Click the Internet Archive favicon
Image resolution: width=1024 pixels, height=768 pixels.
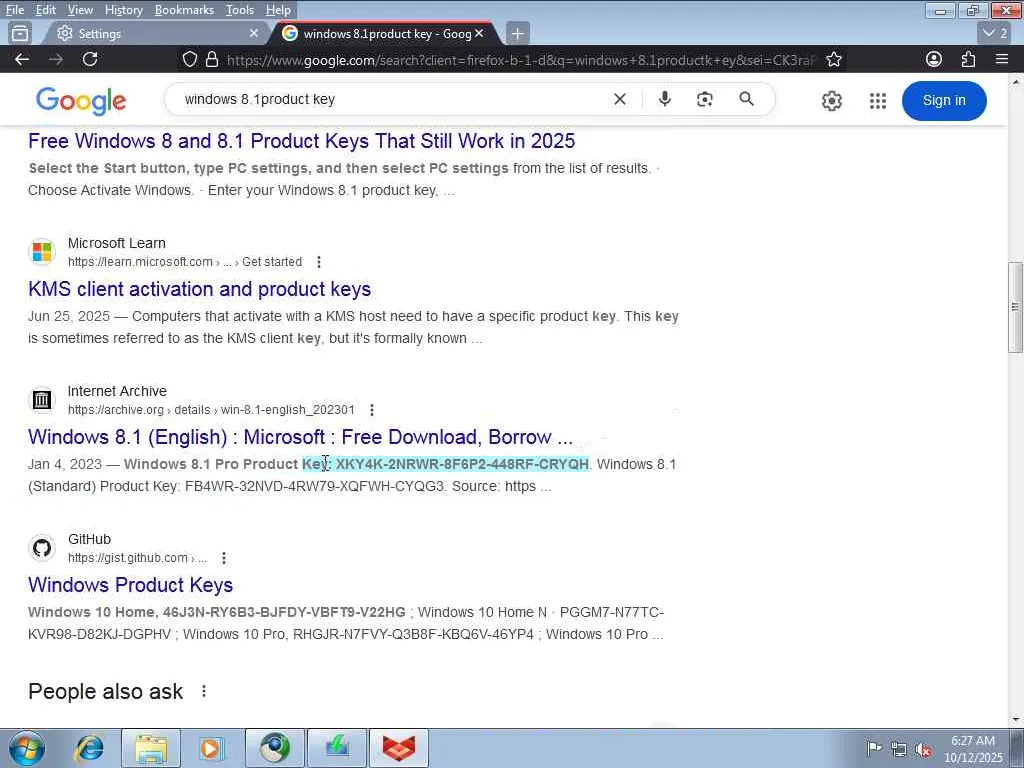pos(42,400)
